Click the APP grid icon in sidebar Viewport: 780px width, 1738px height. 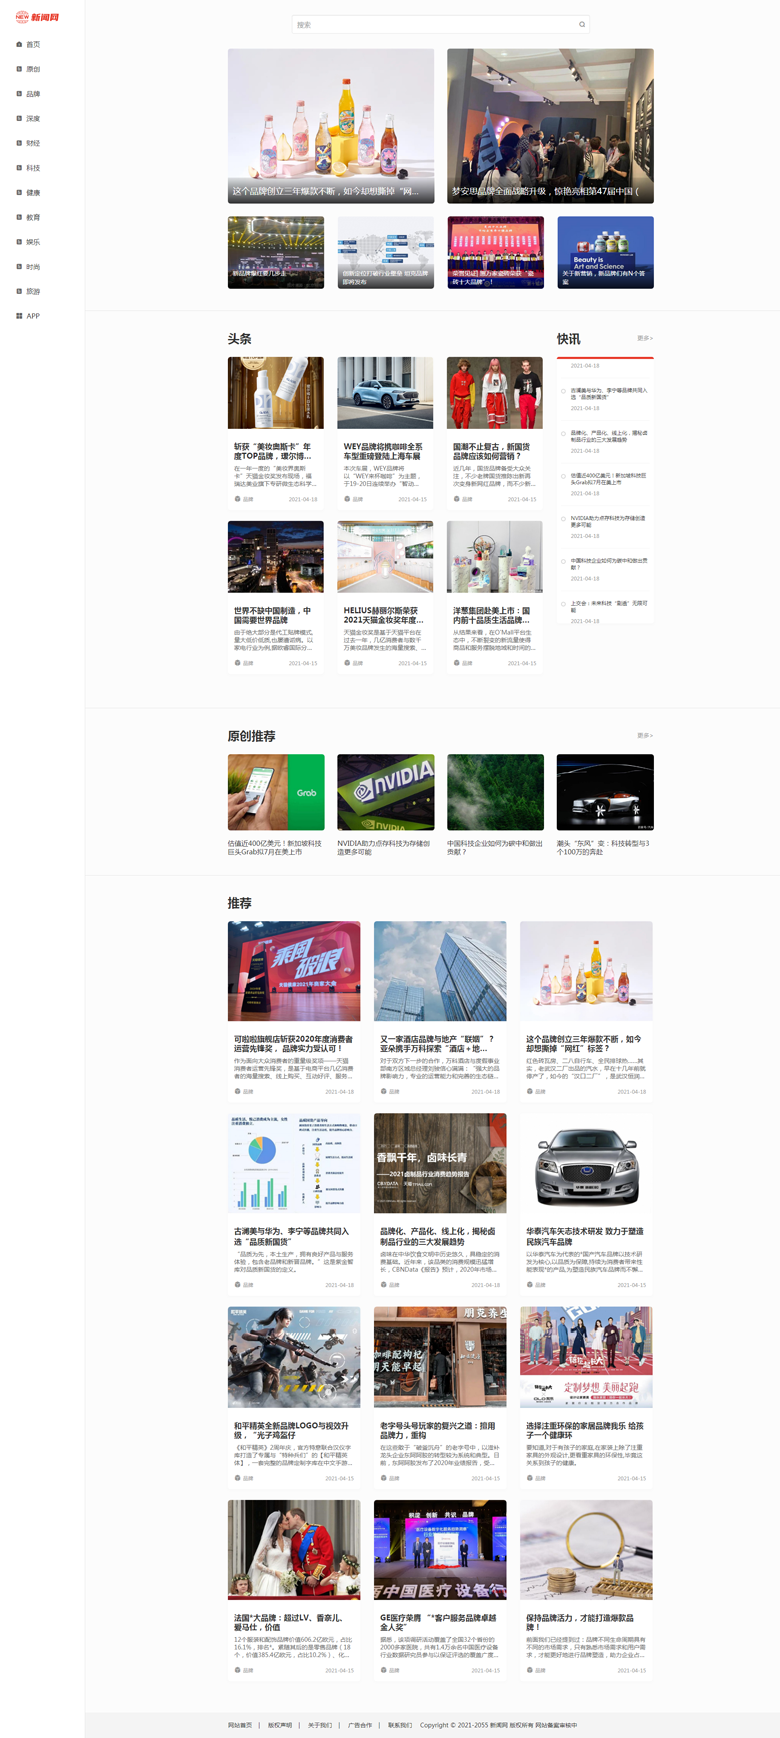(19, 316)
